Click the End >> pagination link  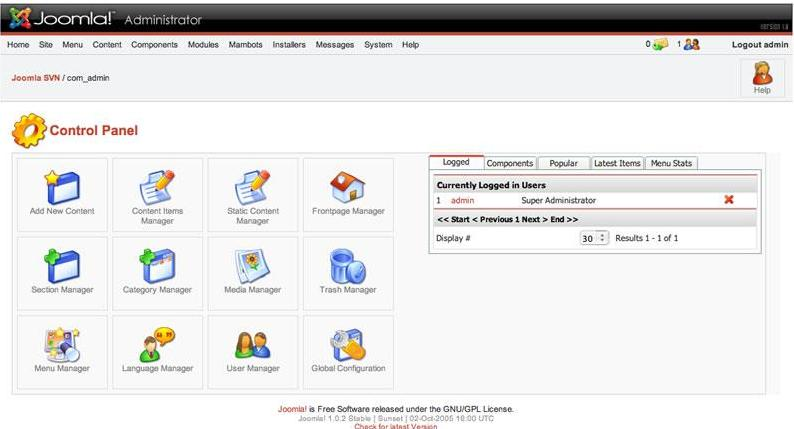(564, 219)
